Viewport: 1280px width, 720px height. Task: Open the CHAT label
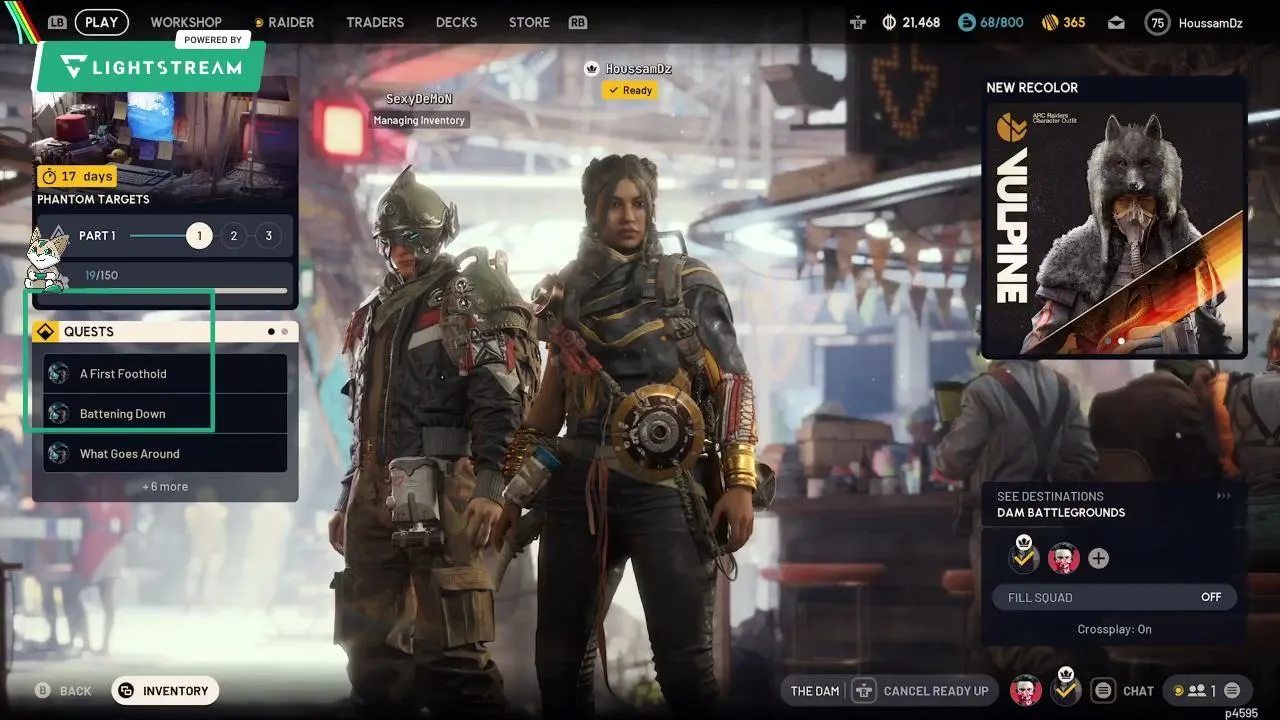coord(1138,691)
